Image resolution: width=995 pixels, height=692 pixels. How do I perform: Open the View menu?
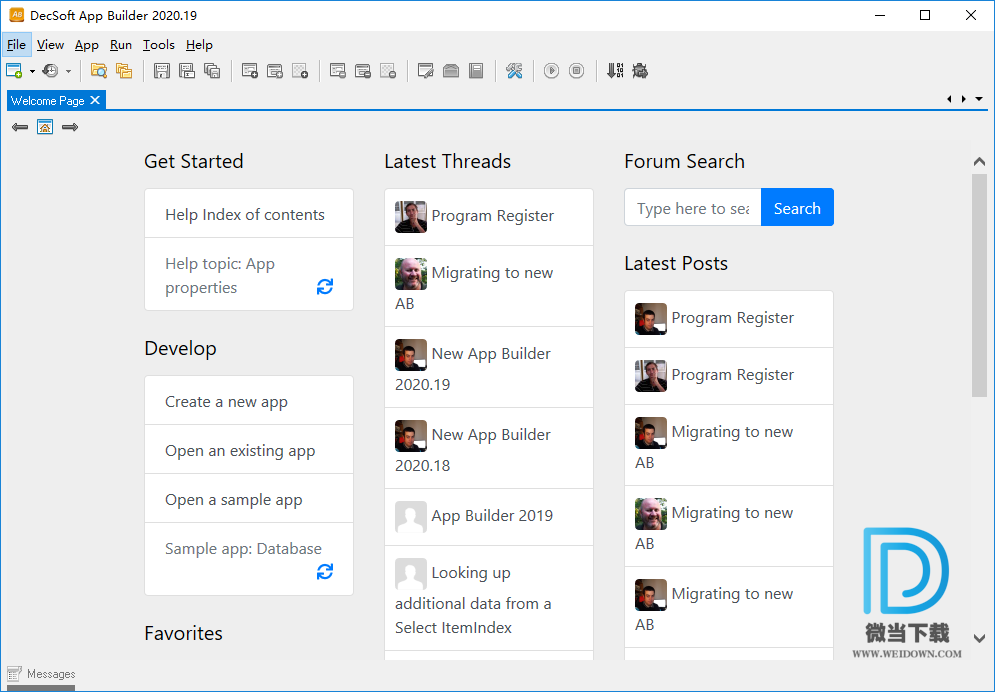coord(50,45)
